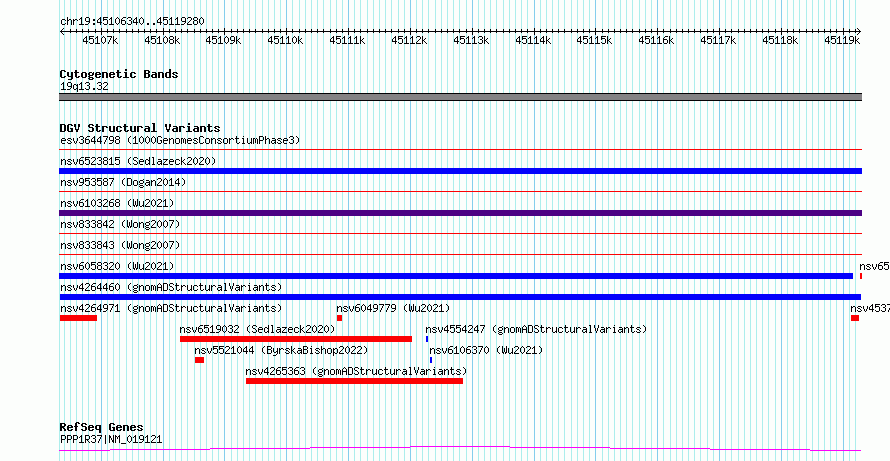
Task: Click the red nsv4537 block at right edge
Action: [x=855, y=318]
